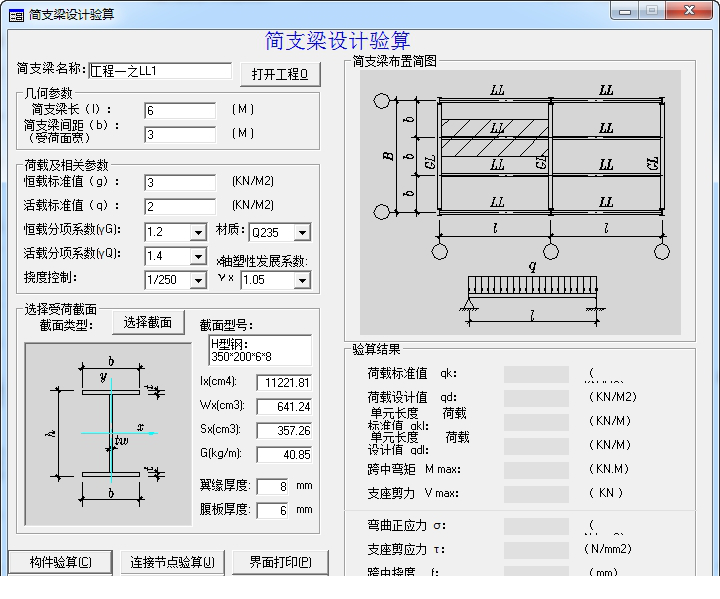Click the H-section diagram image

coord(108,434)
